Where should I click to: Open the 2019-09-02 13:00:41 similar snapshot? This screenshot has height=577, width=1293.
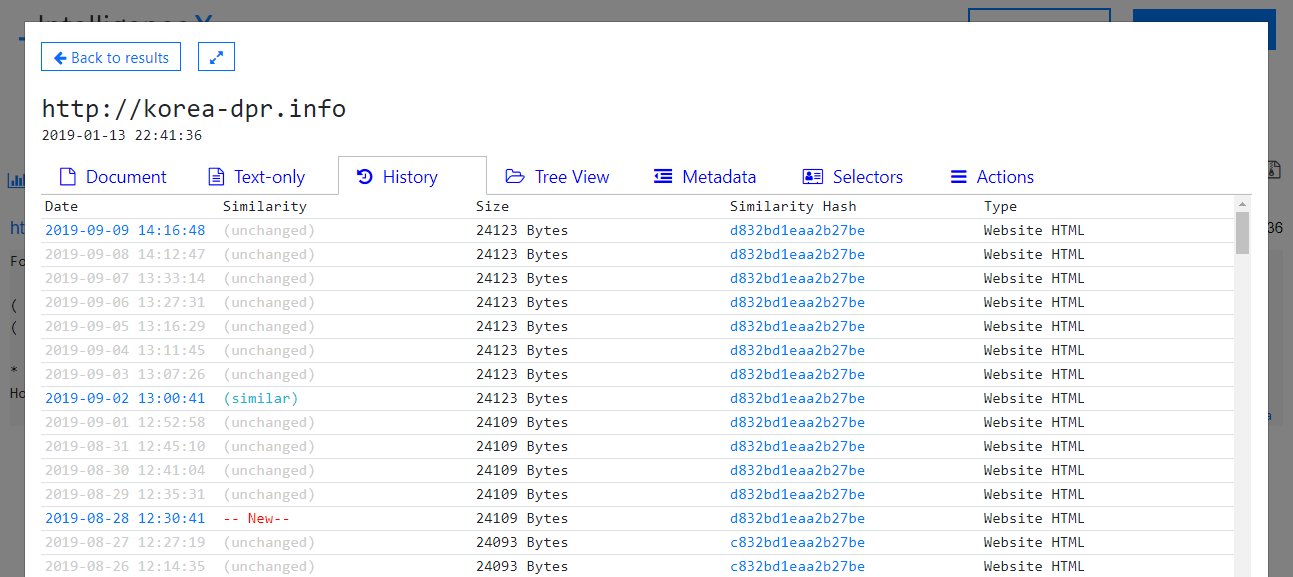(x=125, y=398)
